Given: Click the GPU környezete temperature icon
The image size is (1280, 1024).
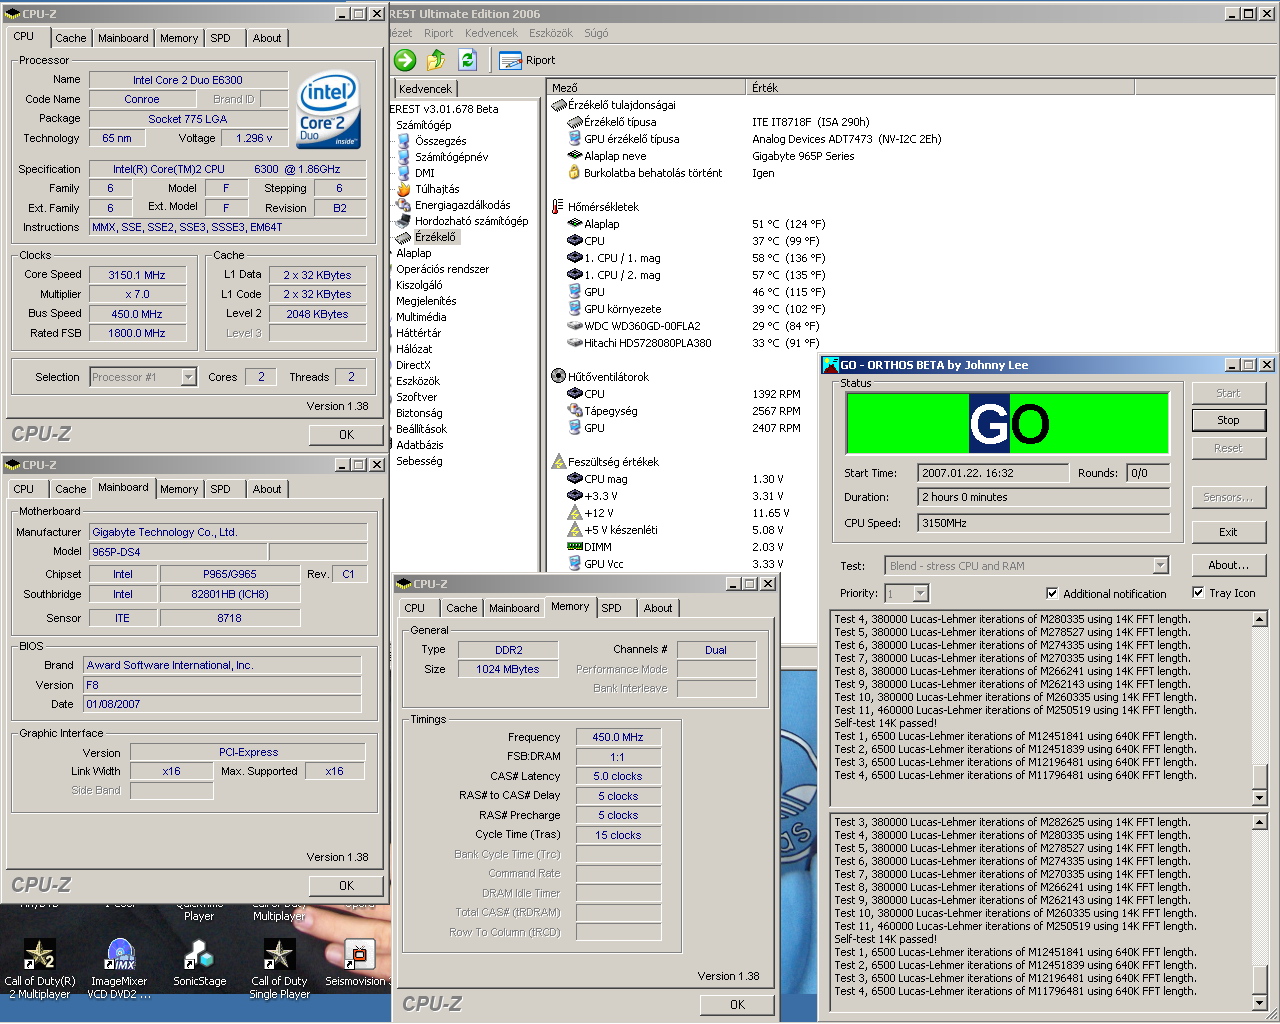Looking at the screenshot, I should tap(574, 309).
